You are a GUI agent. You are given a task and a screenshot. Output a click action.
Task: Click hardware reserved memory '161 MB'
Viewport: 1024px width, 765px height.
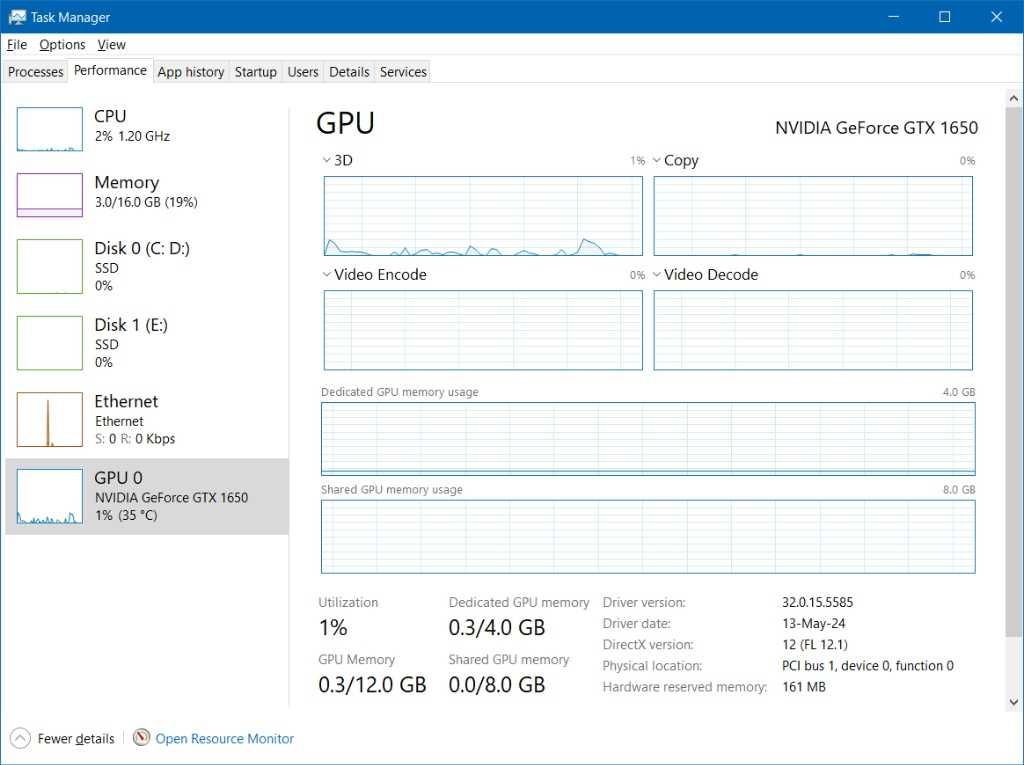click(x=804, y=687)
